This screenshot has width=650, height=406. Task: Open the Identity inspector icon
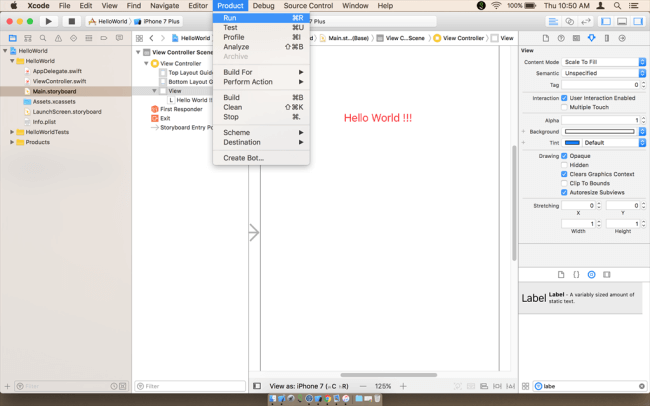[x=576, y=38]
